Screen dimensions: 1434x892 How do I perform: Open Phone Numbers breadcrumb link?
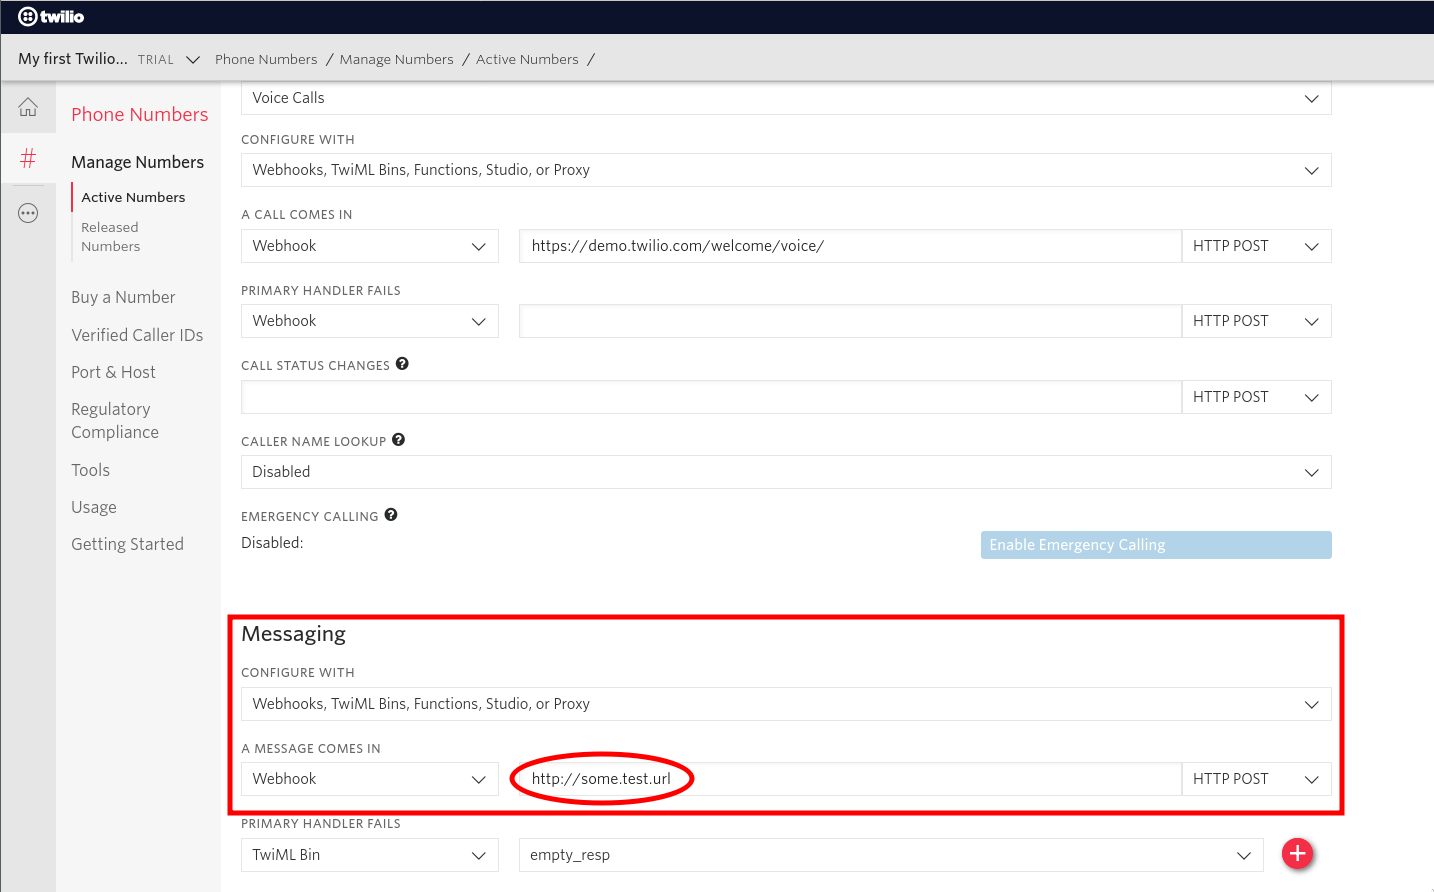[266, 60]
